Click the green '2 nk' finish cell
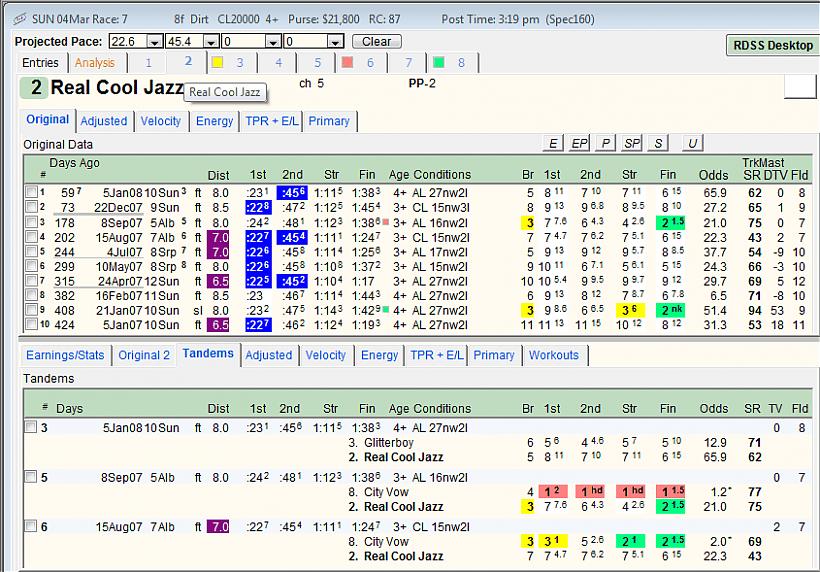 tap(671, 310)
